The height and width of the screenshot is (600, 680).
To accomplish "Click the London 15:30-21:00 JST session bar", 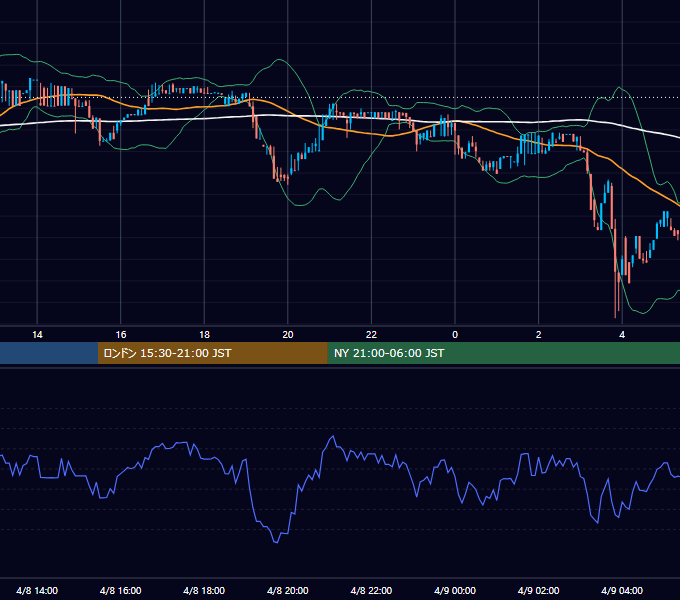I will 212,353.
